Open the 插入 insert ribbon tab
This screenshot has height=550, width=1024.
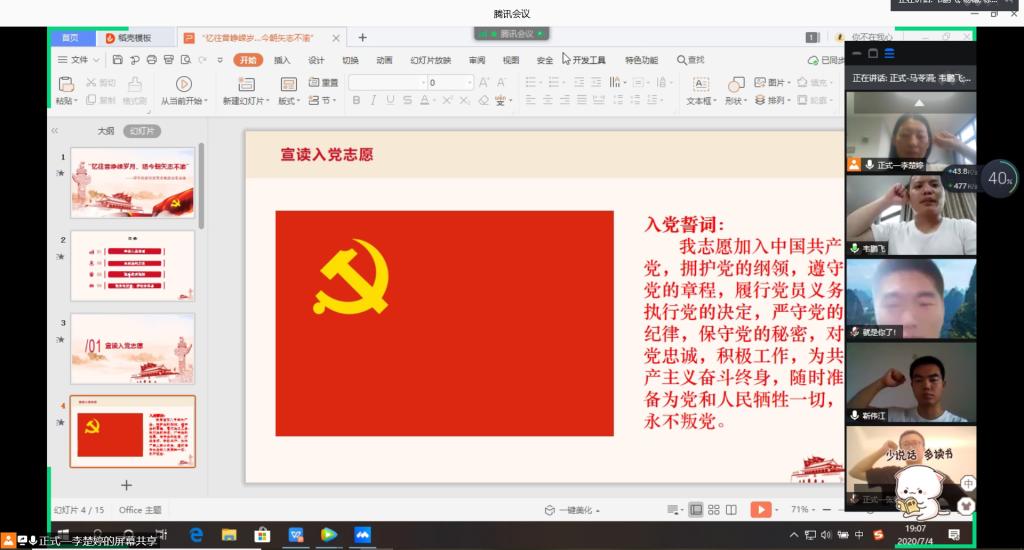pyautogui.click(x=282, y=60)
